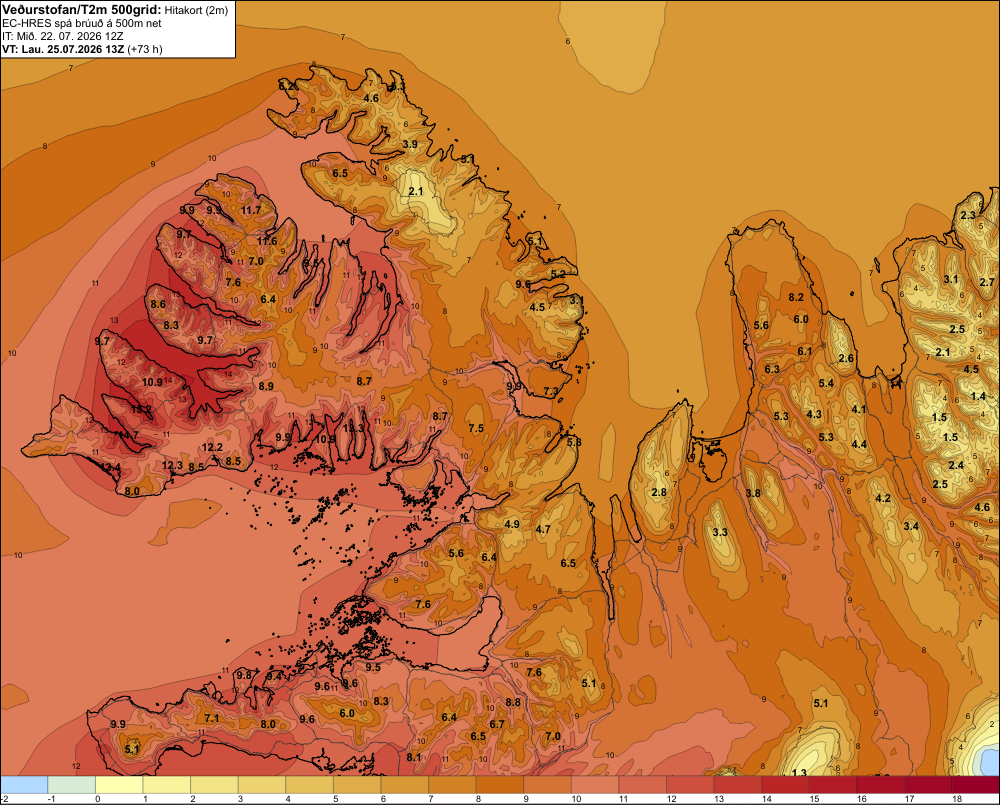Click the Veðurstofan/T2m 500grid title text
Image resolution: width=1000 pixels, height=805 pixels.
tap(82, 10)
